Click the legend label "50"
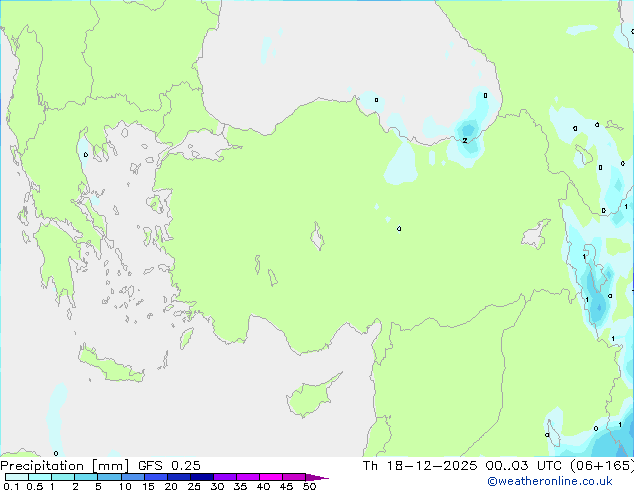The image size is (634, 490). [309, 486]
